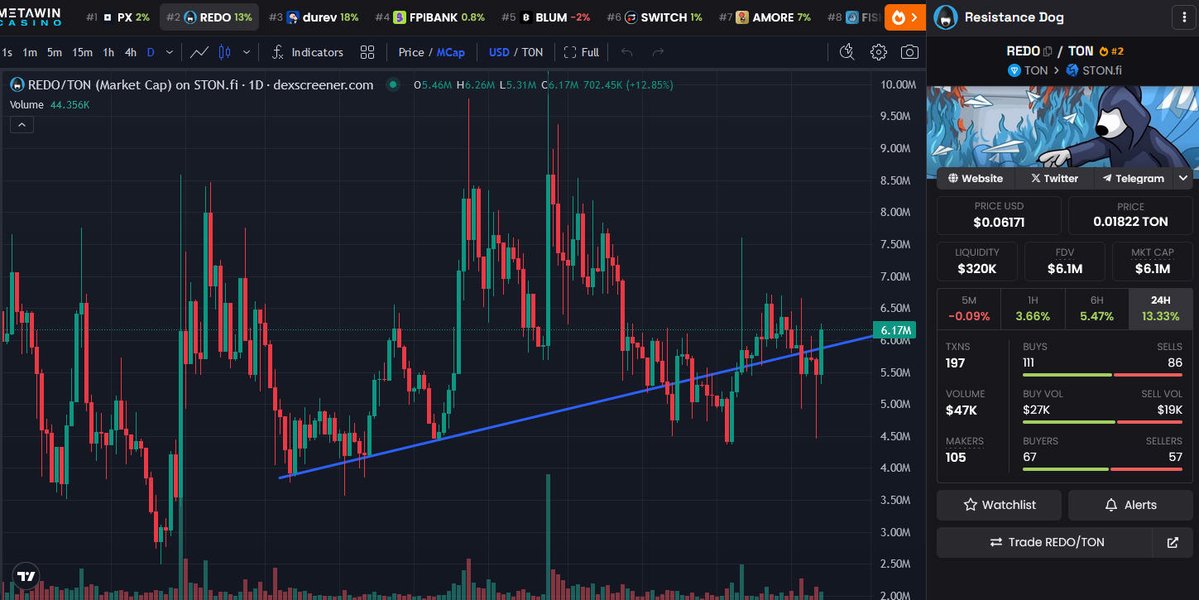1199x600 pixels.
Task: Click the LIQUIDITY $320K box
Action: 976,261
